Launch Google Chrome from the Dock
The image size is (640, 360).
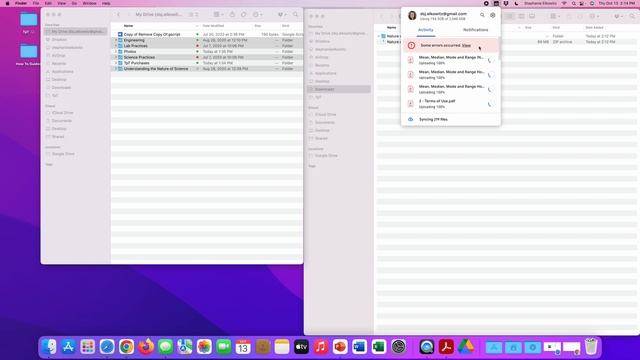click(127, 347)
